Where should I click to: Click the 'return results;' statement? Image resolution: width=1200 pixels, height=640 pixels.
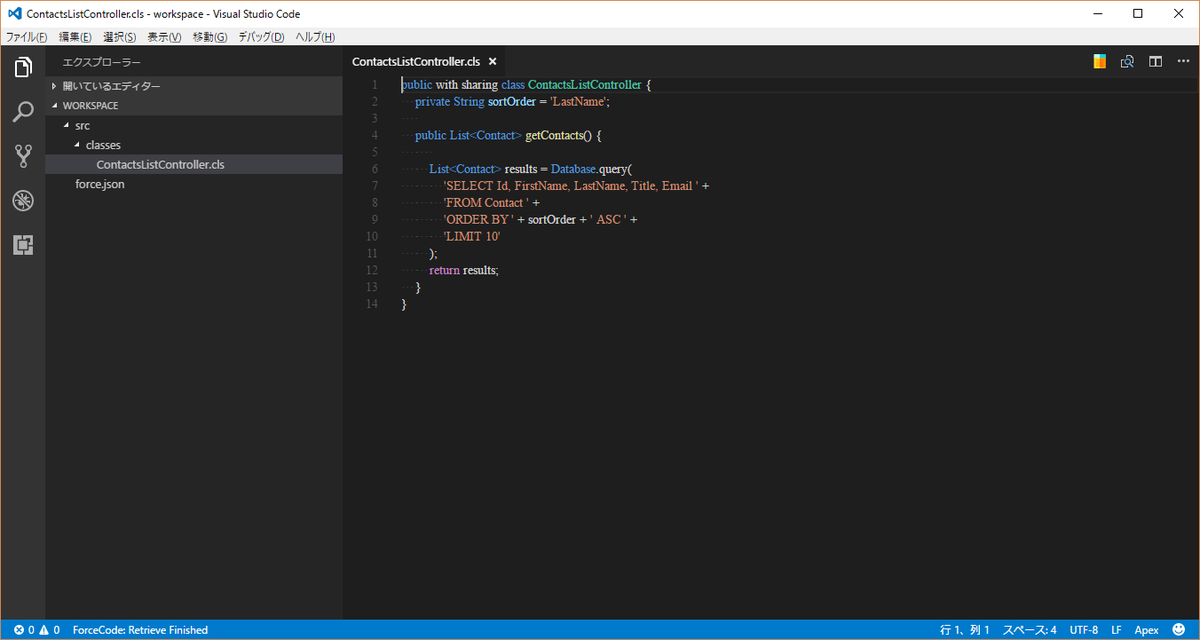pos(464,270)
